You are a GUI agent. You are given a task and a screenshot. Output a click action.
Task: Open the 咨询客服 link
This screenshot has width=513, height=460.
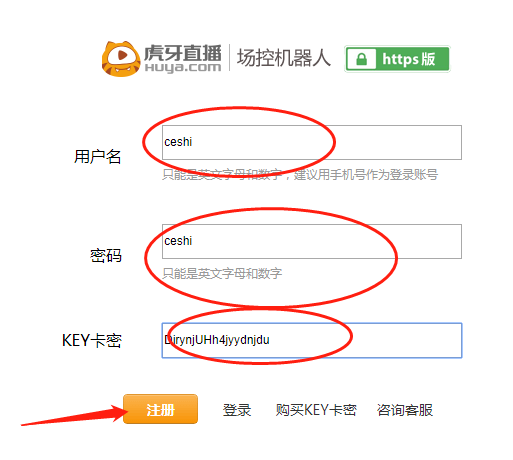(x=405, y=410)
